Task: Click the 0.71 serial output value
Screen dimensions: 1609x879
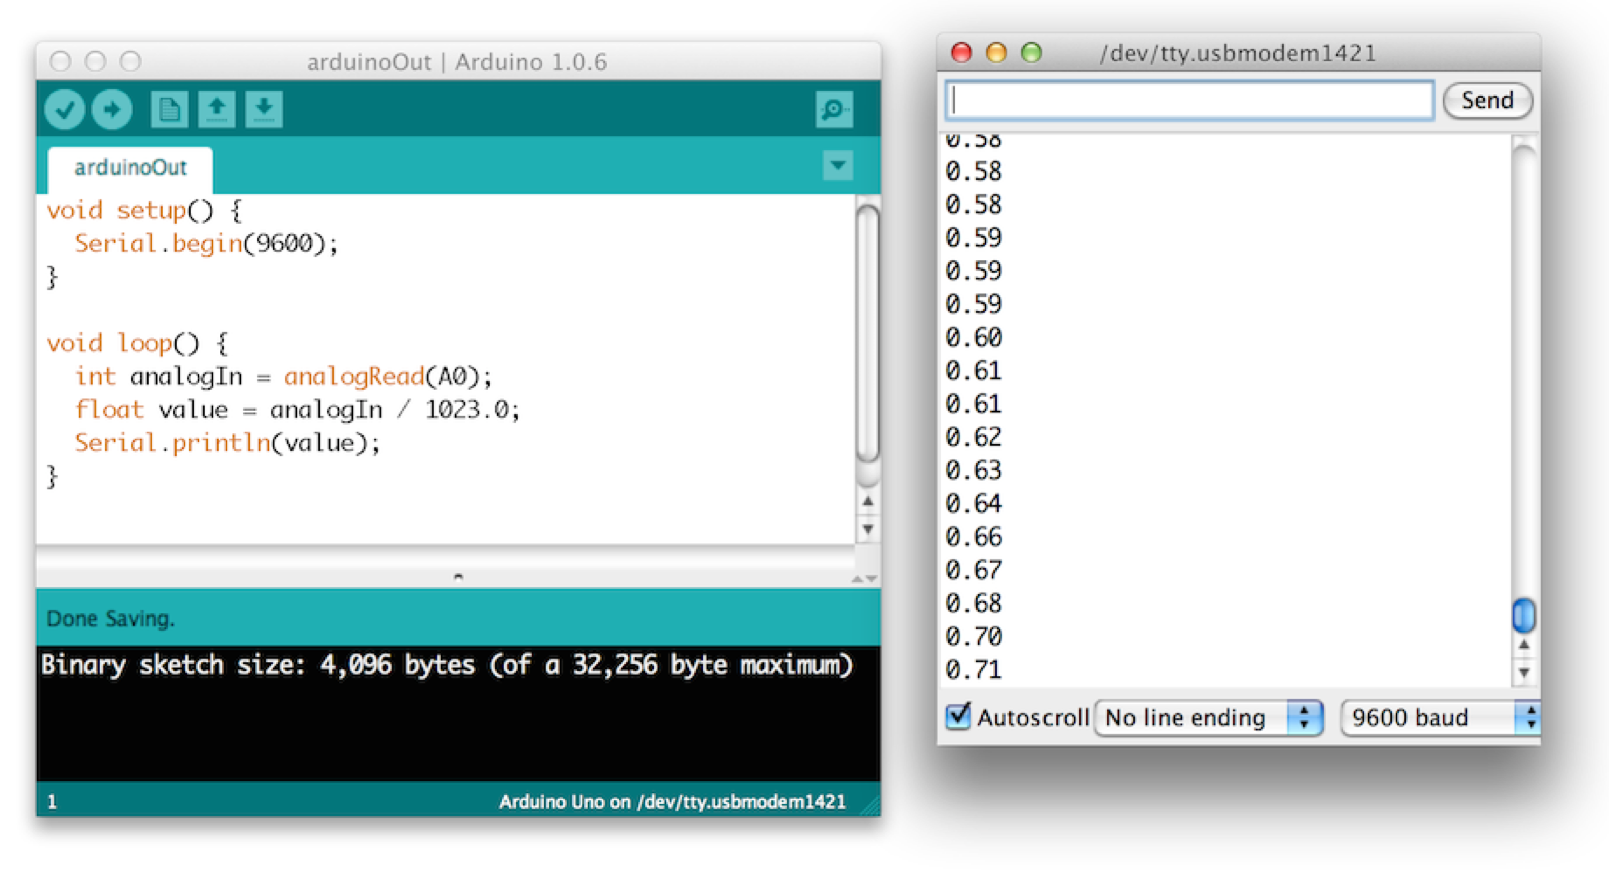Action: tap(973, 670)
